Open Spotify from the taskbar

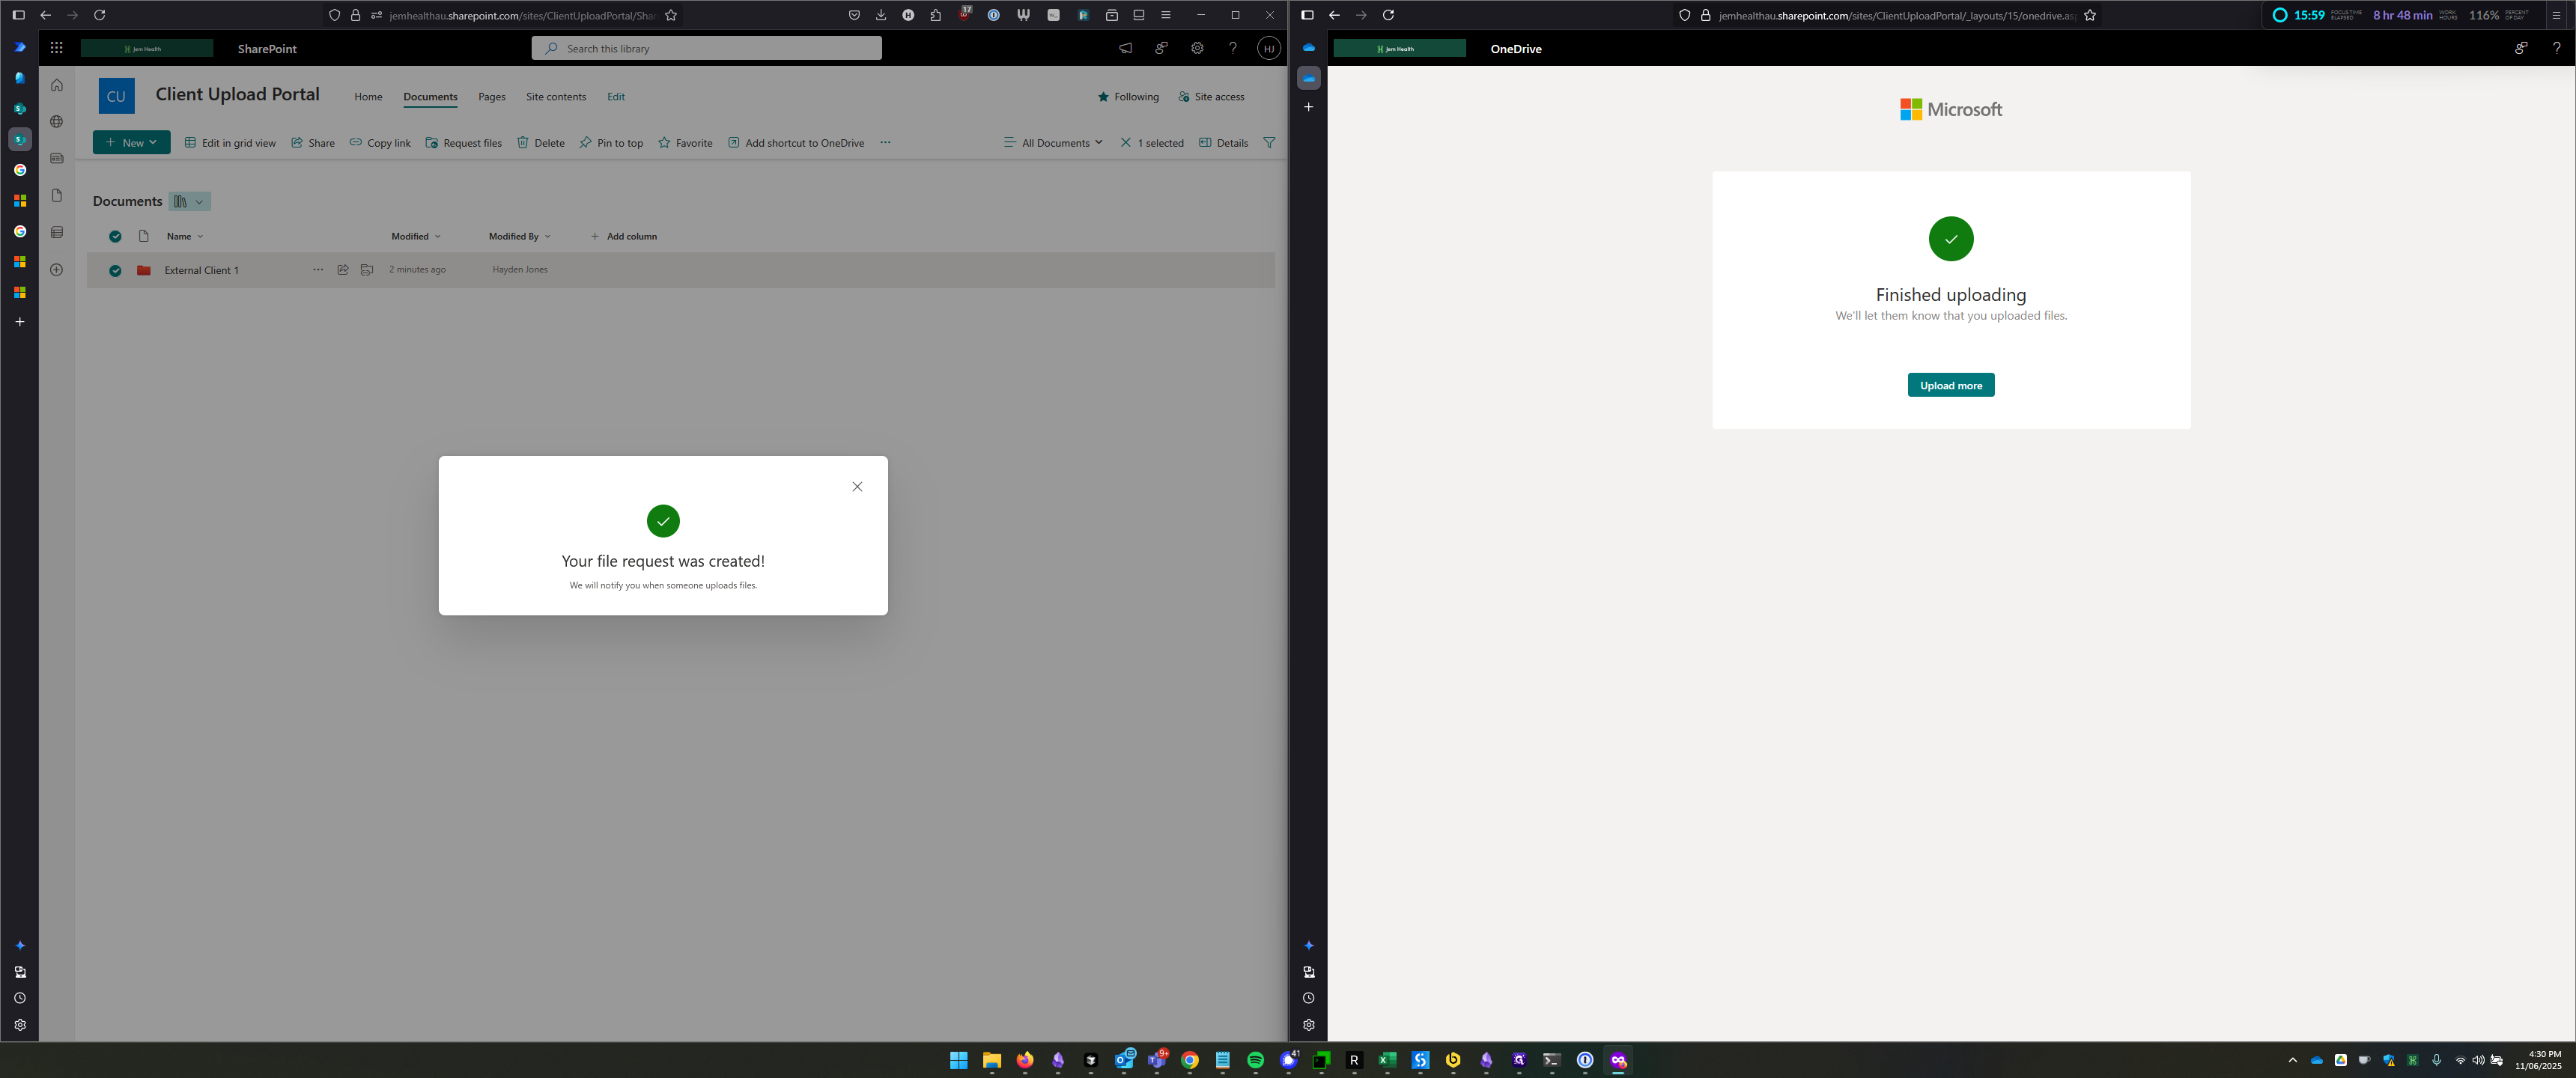point(1256,1060)
